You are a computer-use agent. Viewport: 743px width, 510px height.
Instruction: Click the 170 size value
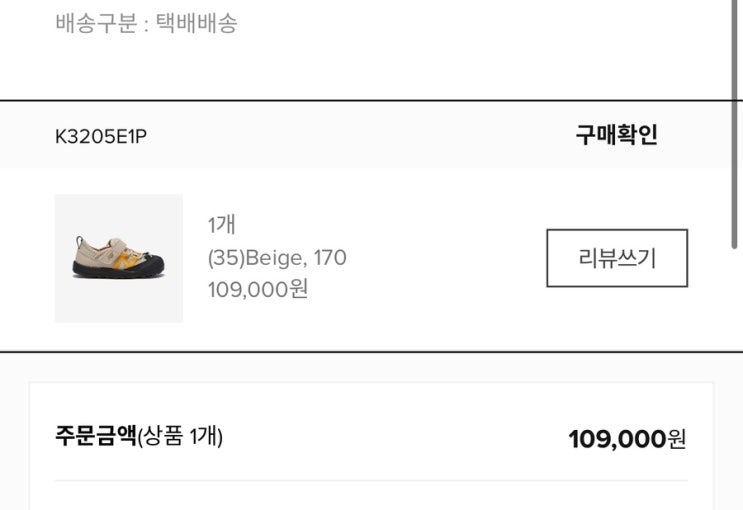click(x=330, y=258)
